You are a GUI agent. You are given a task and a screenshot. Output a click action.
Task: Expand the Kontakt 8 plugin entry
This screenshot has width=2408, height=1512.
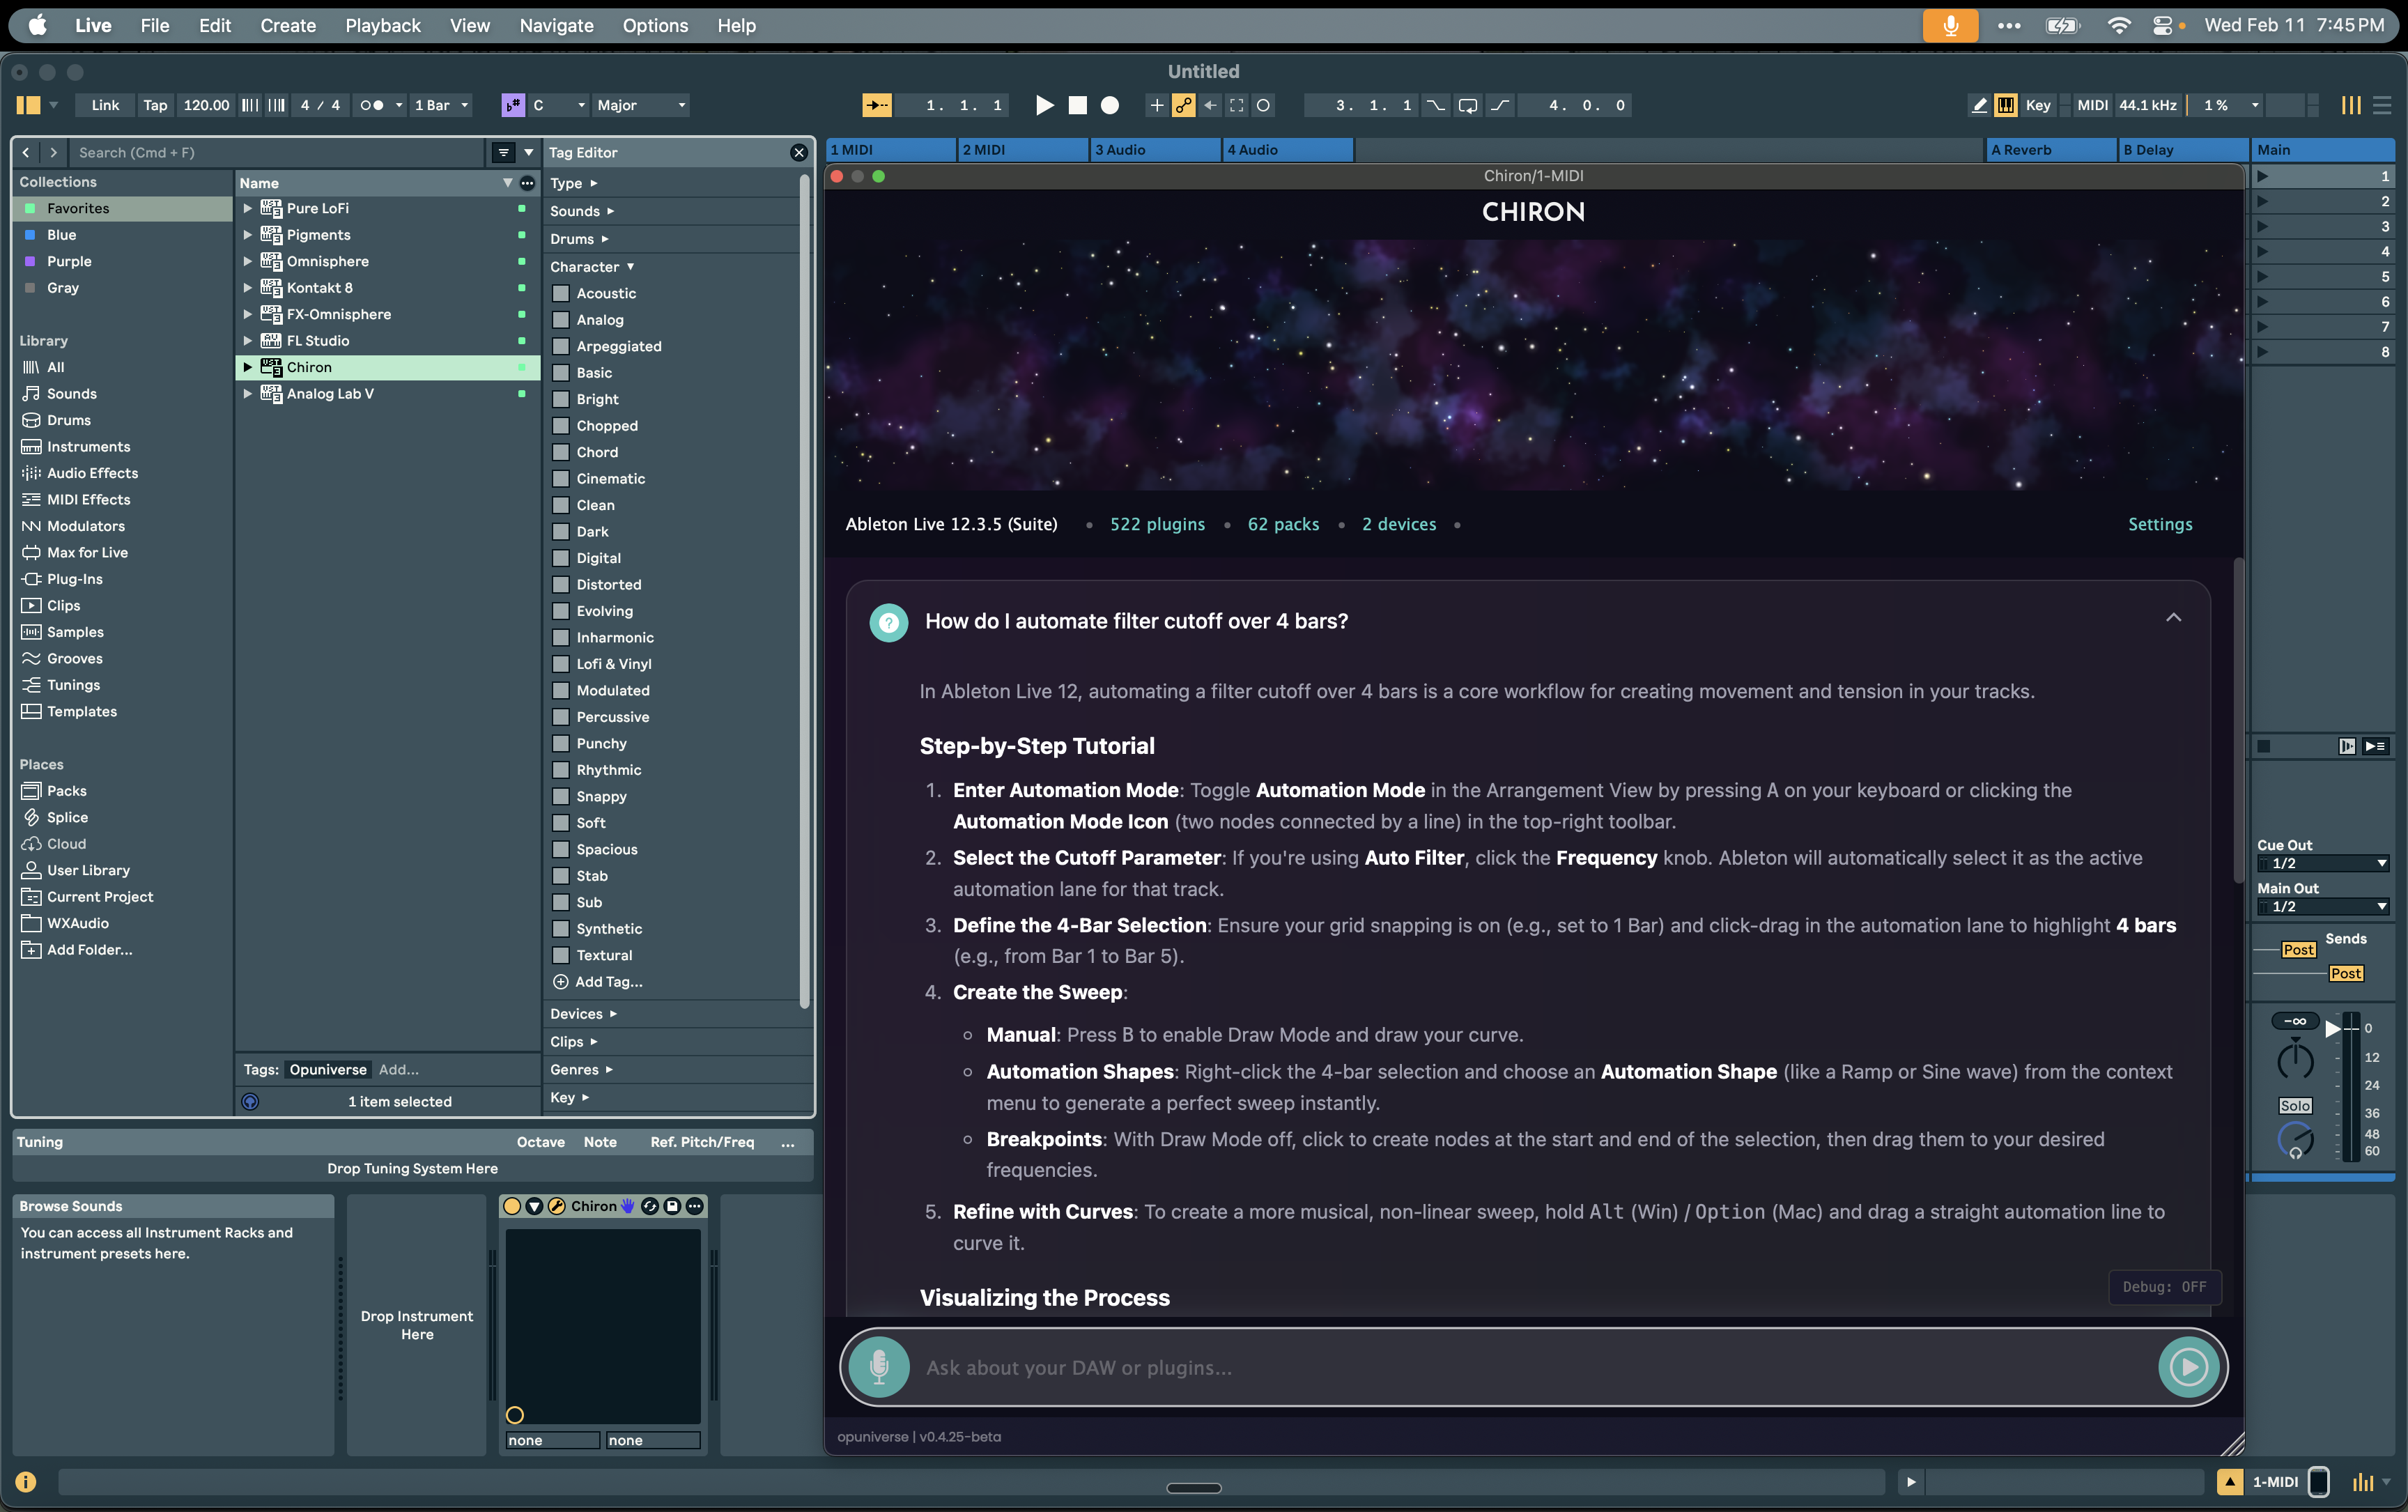247,287
